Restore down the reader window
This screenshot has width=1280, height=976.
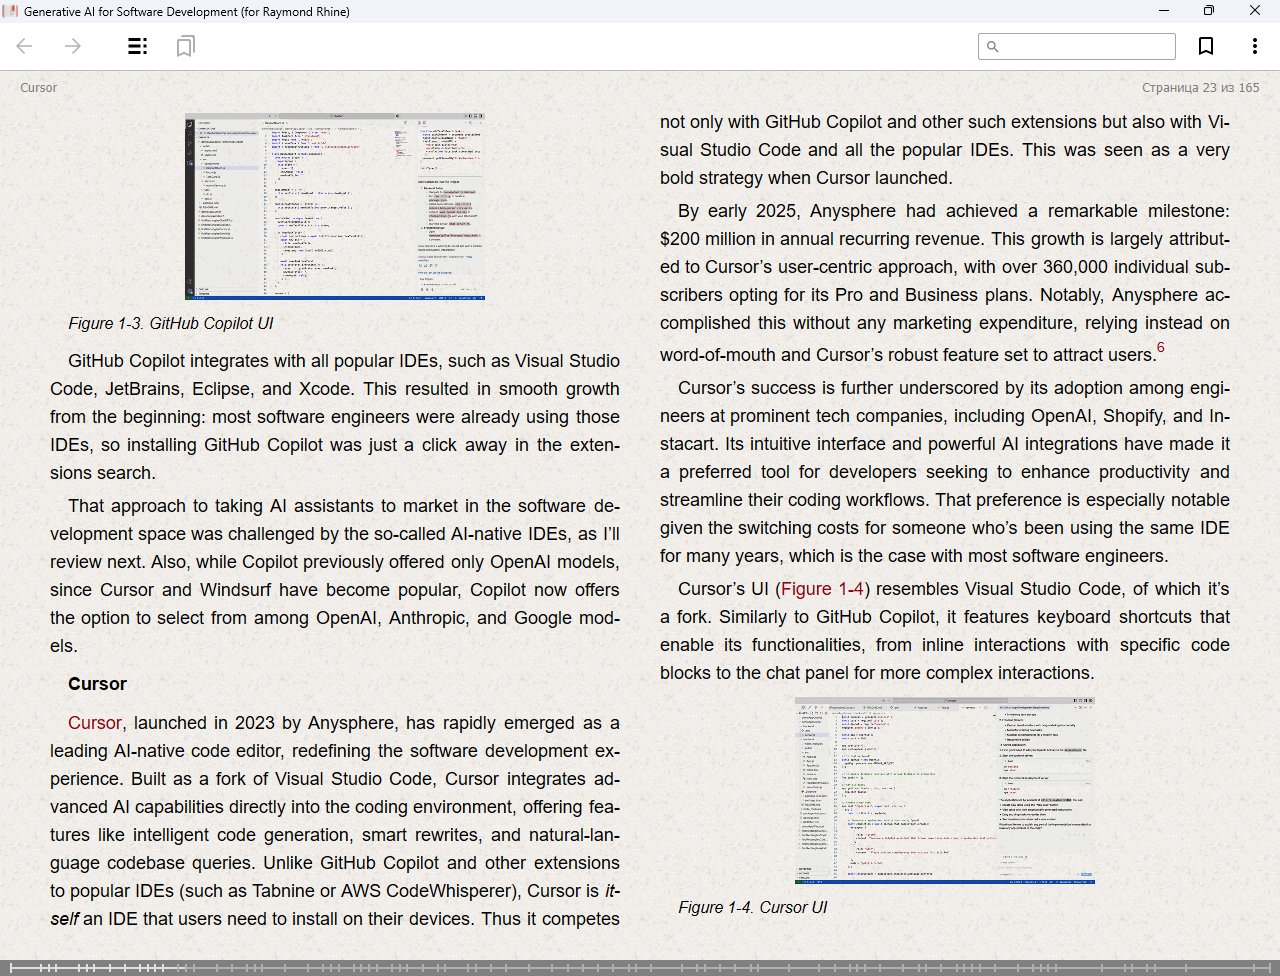pyautogui.click(x=1208, y=11)
